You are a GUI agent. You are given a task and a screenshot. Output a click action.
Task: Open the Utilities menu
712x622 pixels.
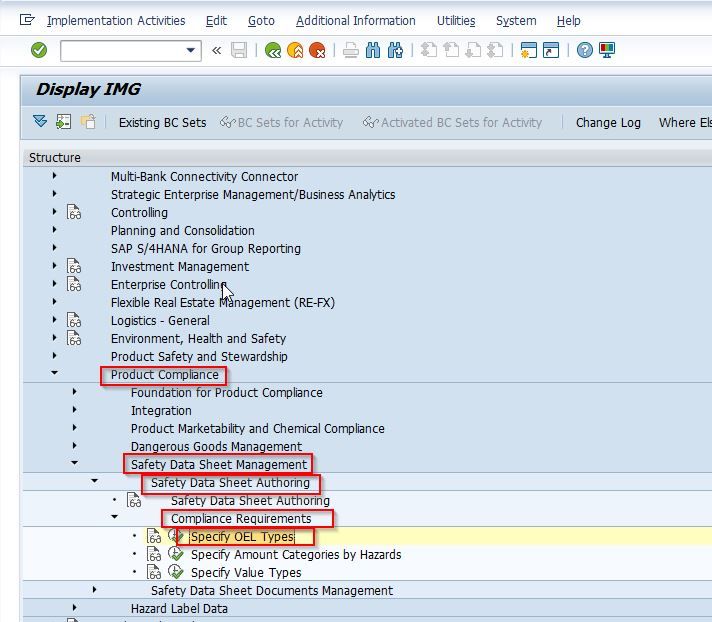(x=456, y=21)
